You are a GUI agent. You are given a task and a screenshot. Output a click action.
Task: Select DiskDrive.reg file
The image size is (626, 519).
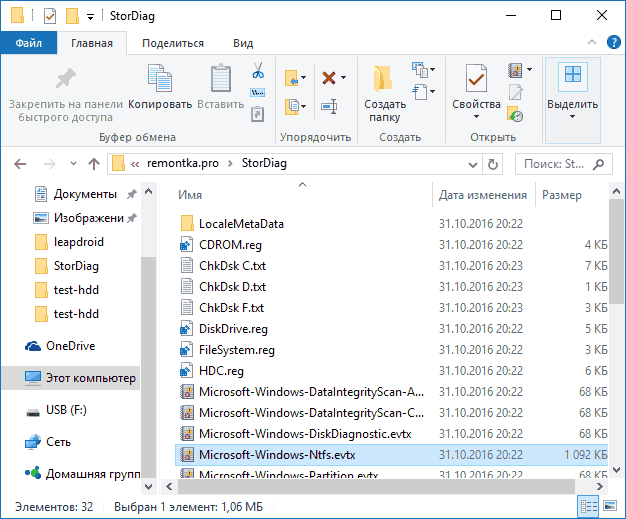(x=391, y=329)
